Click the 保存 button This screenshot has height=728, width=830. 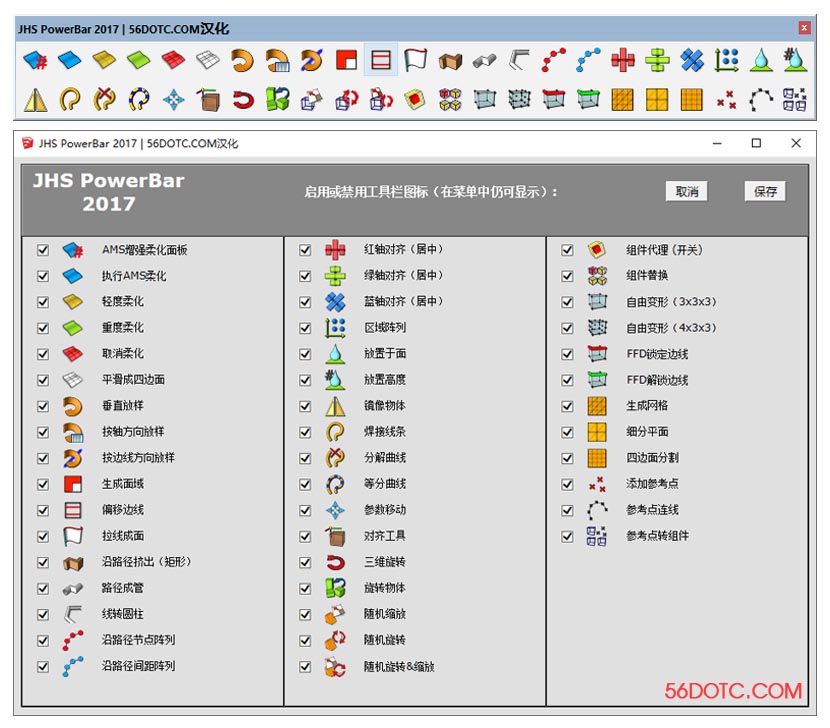pos(765,191)
